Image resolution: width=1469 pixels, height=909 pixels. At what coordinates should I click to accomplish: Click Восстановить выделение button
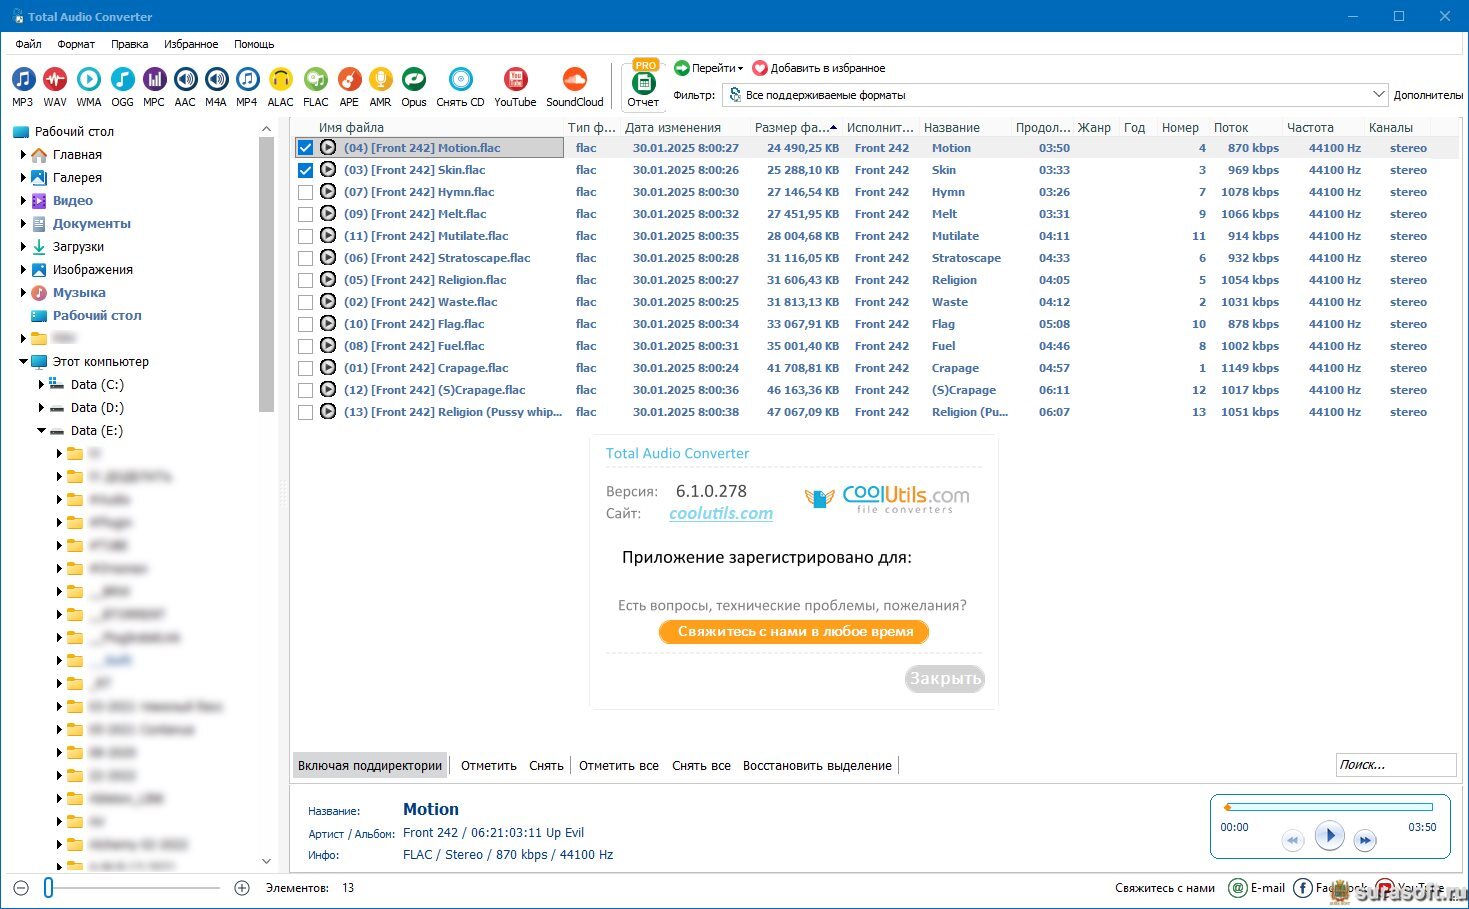pyautogui.click(x=817, y=766)
